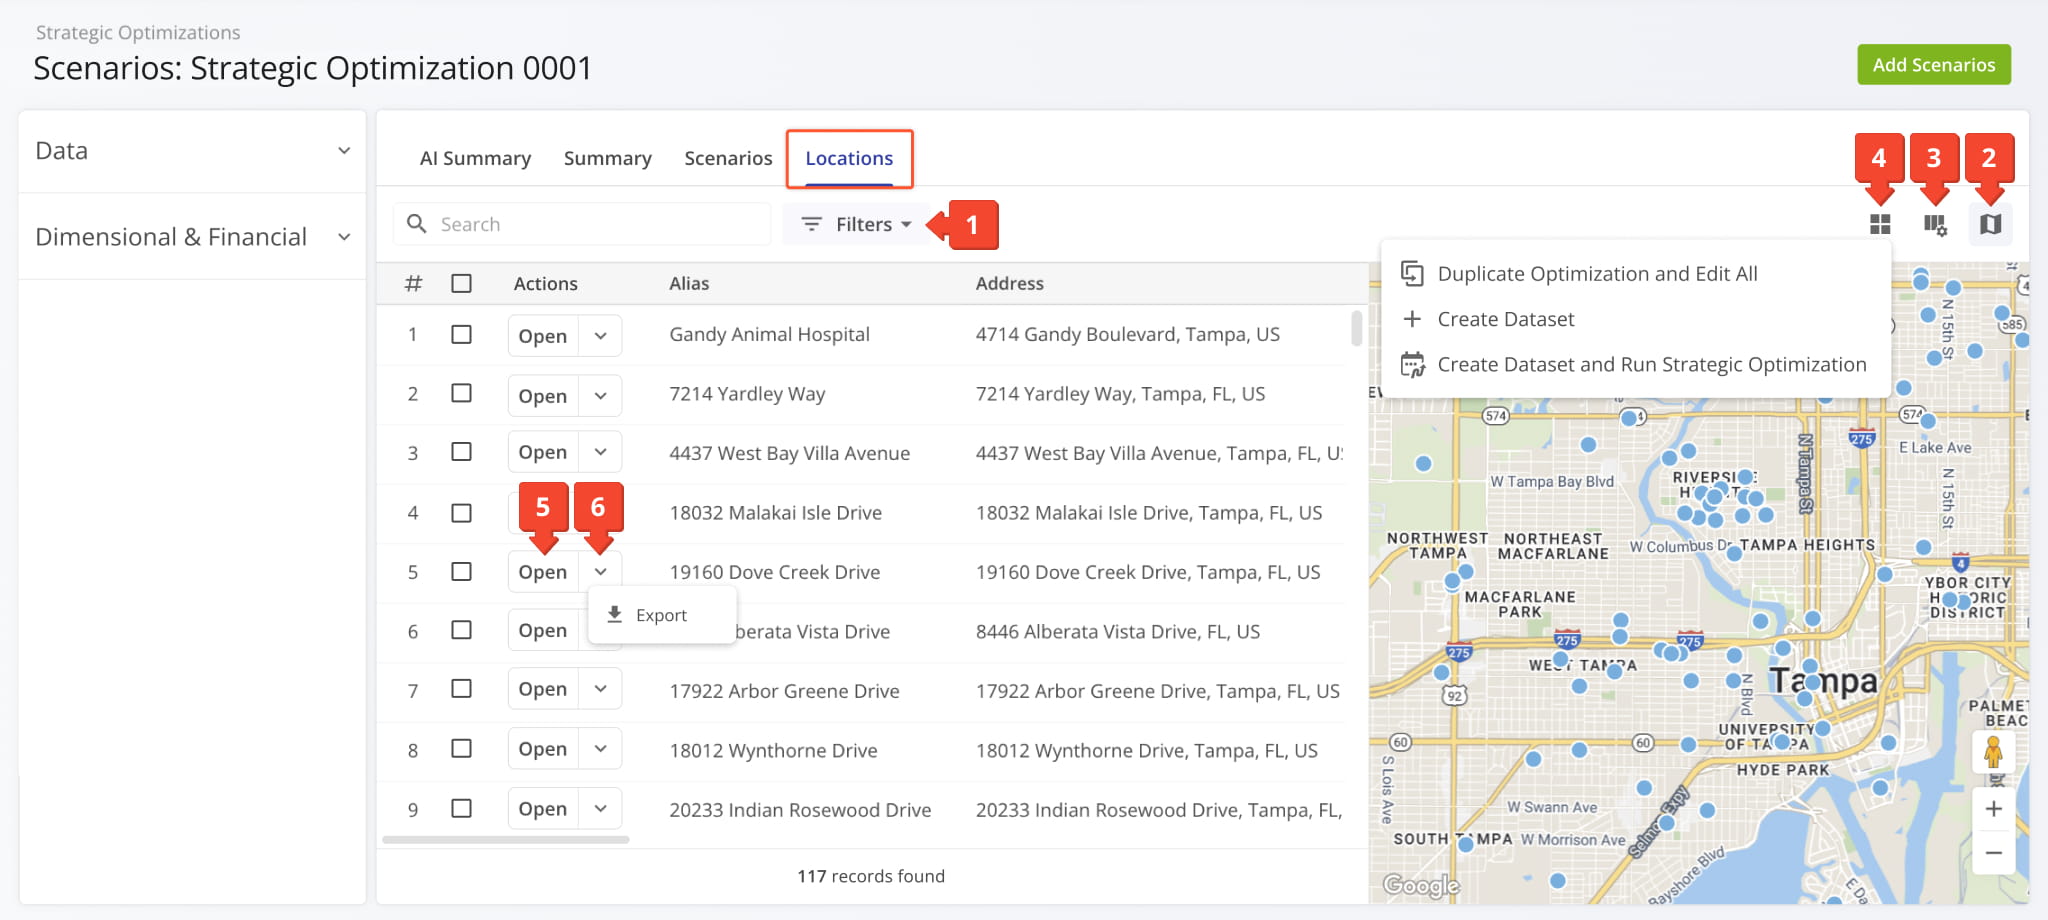This screenshot has width=2048, height=920.
Task: Click the Add Scenarios button
Action: pos(1934,65)
